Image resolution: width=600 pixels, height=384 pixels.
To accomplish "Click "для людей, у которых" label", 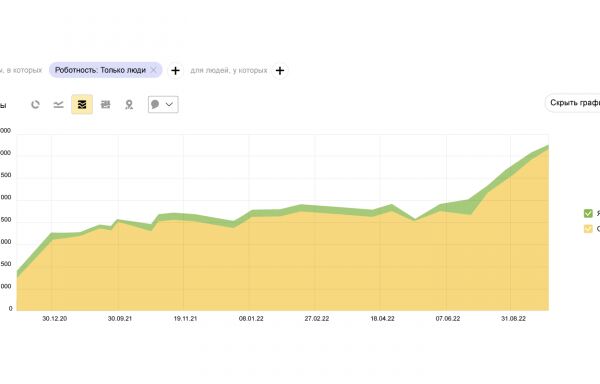I will tap(229, 70).
